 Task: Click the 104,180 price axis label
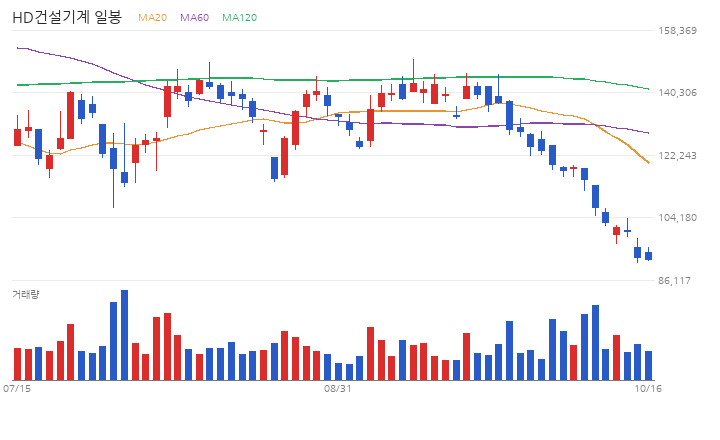point(677,217)
